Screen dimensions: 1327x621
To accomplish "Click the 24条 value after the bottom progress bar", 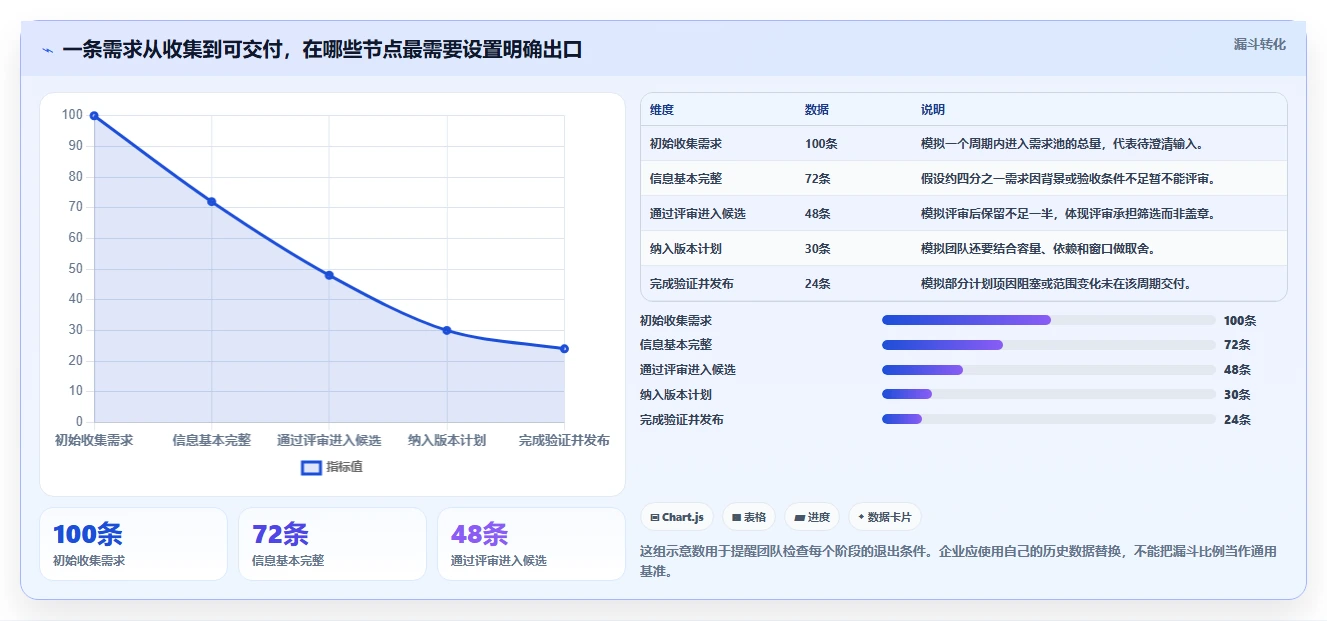I will (1237, 420).
